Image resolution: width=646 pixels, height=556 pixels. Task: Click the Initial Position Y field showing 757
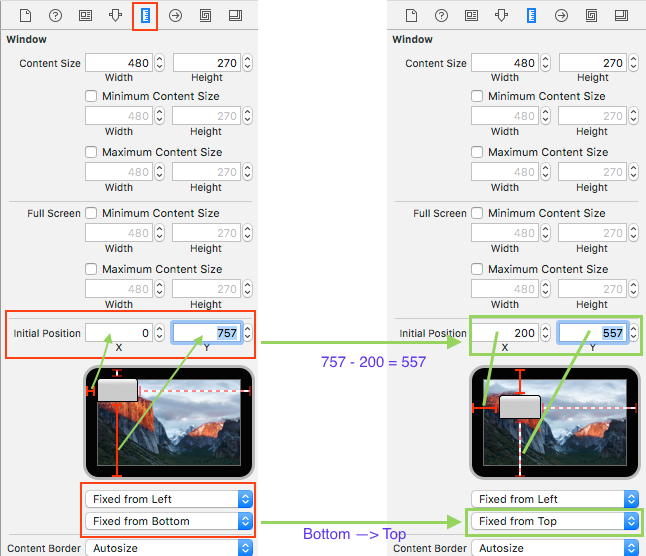point(207,333)
